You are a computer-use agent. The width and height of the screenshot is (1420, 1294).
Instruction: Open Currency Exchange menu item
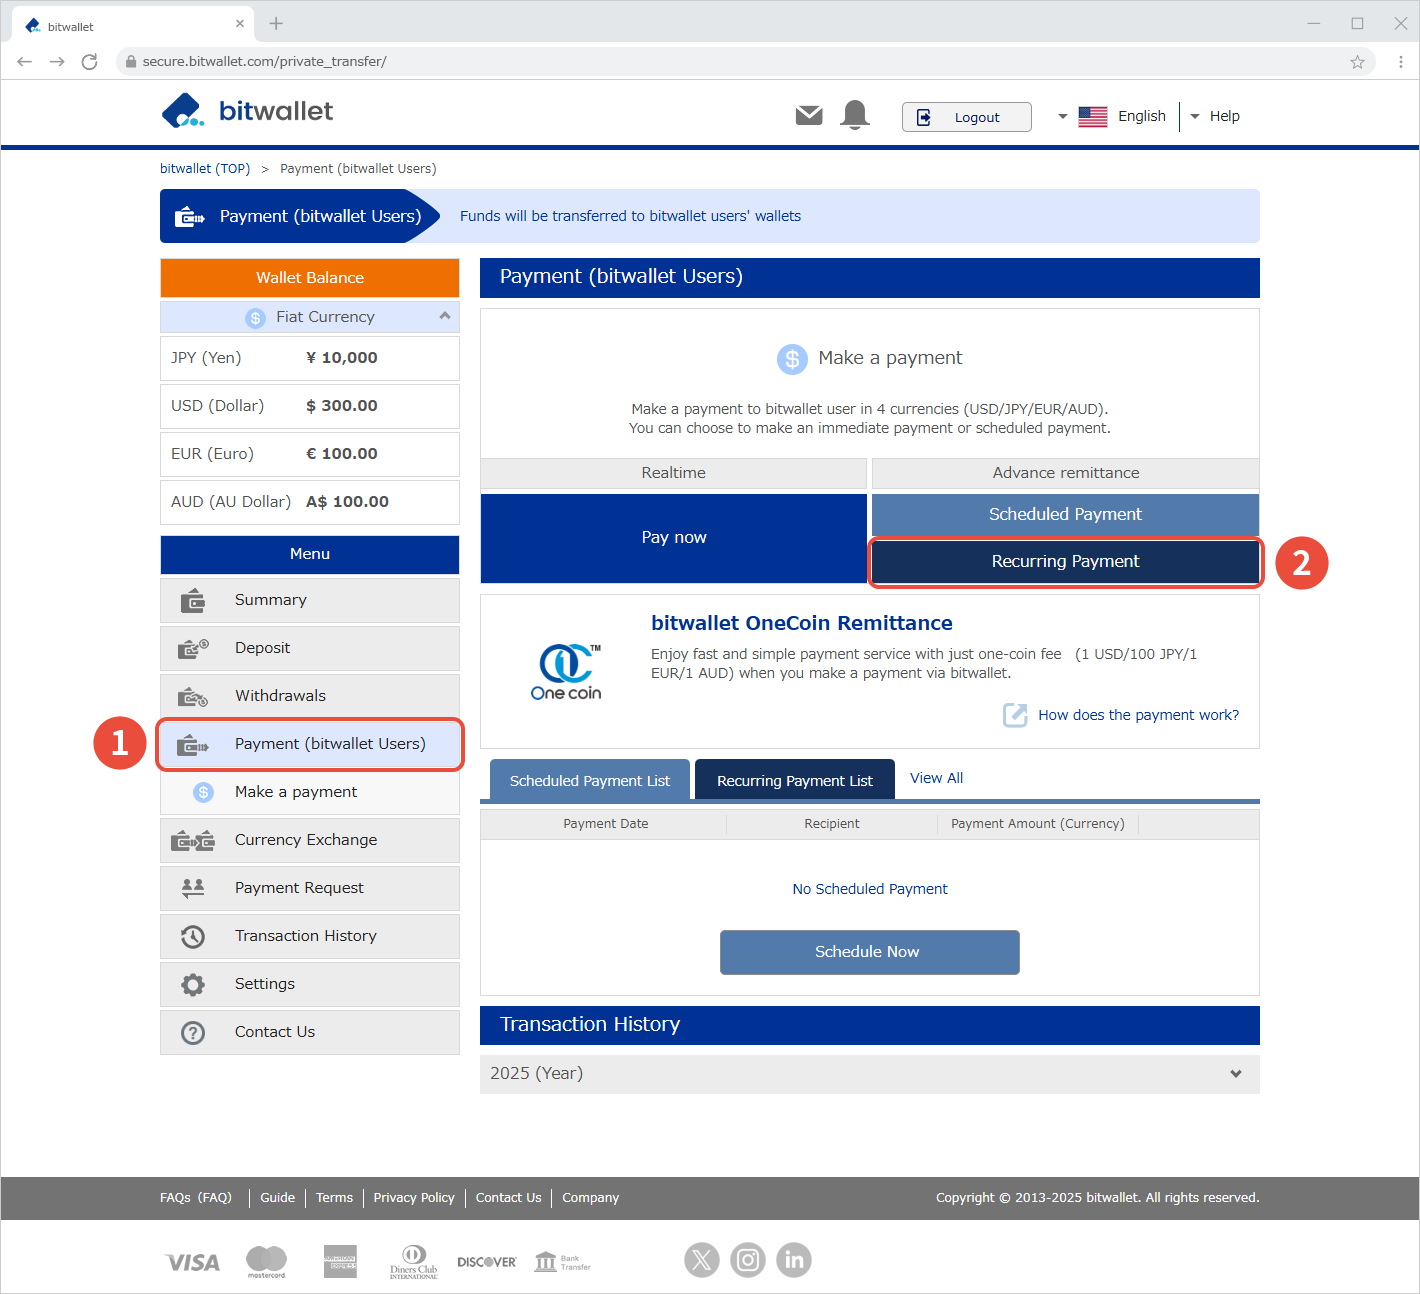pos(310,840)
